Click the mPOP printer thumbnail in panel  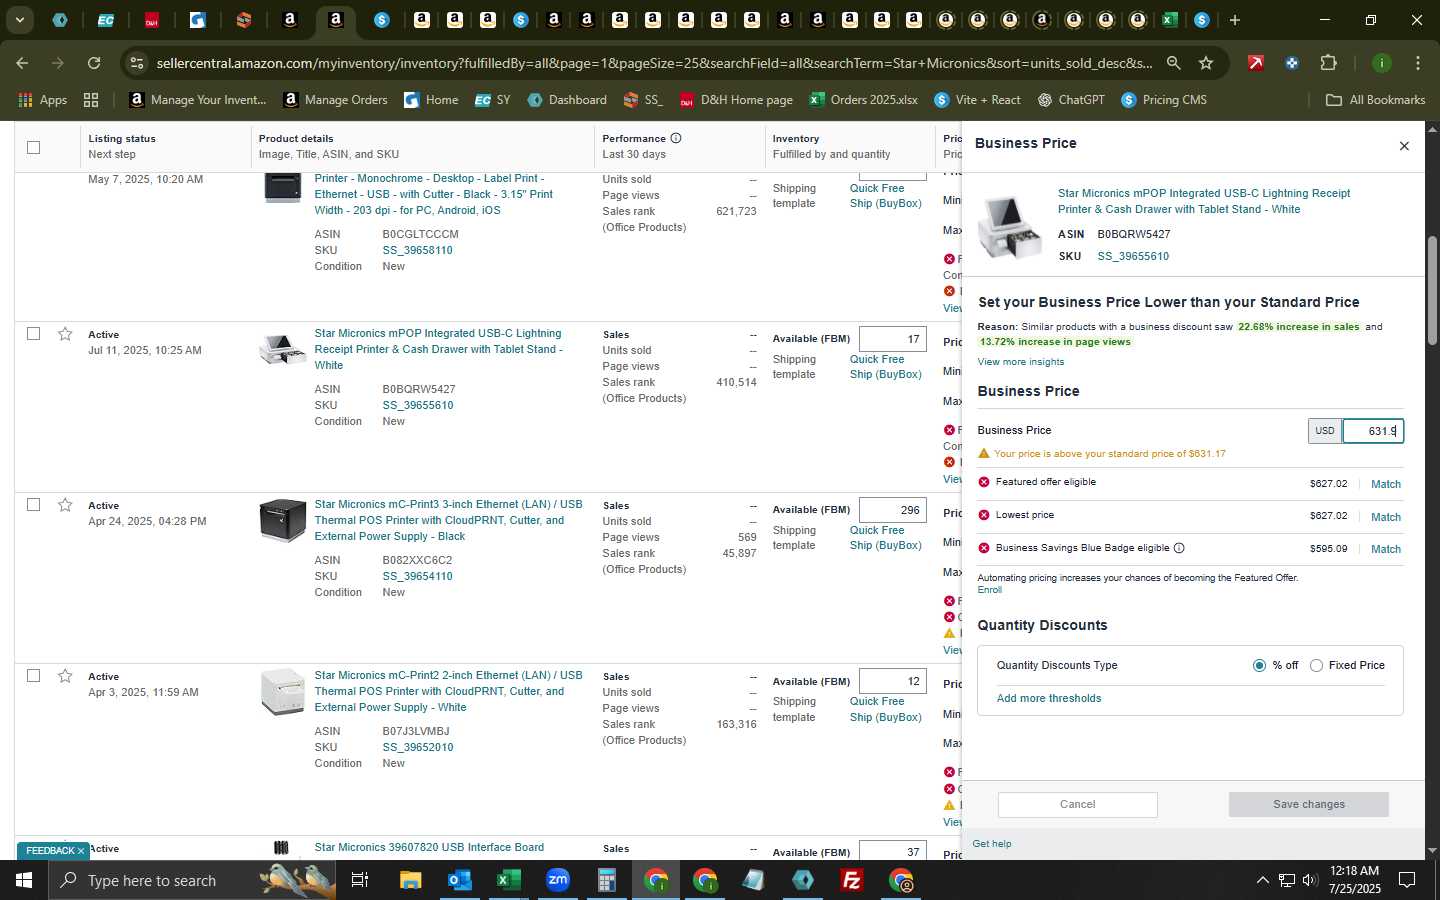pyautogui.click(x=1011, y=226)
